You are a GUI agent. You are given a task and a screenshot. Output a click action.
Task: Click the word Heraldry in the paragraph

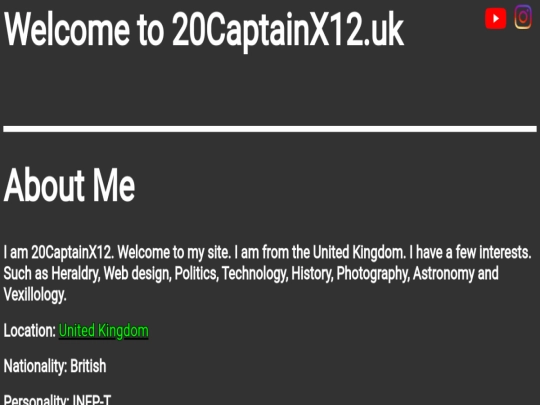pyautogui.click(x=75, y=274)
